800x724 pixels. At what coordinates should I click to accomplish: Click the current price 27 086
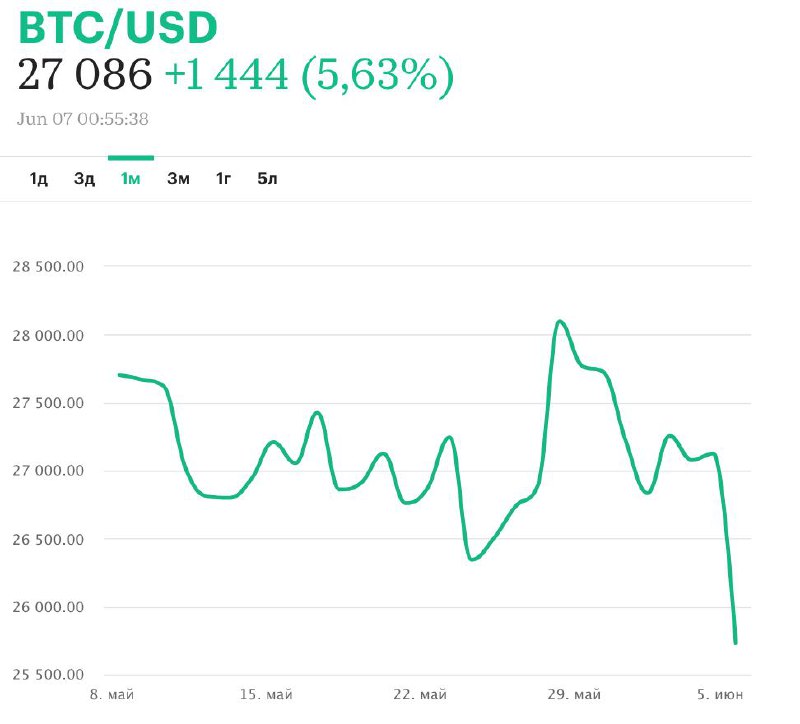pos(85,76)
